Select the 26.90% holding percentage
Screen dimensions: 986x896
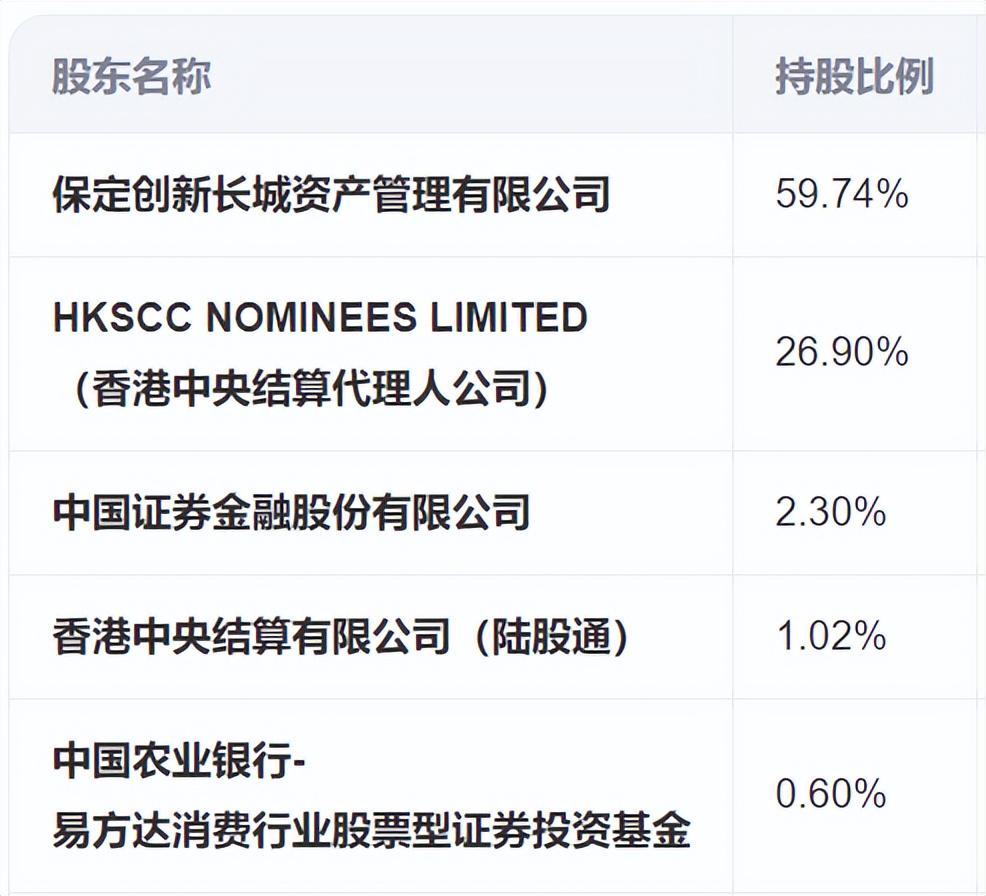(x=841, y=353)
